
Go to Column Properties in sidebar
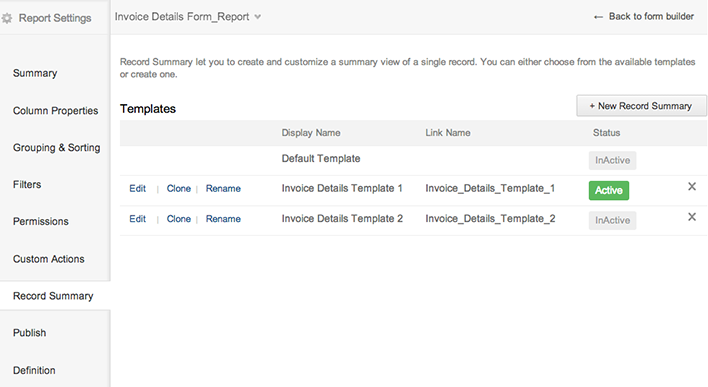point(56,111)
